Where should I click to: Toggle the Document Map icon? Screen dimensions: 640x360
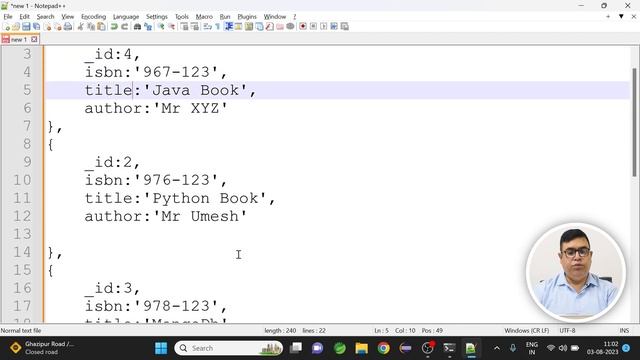pyautogui.click(x=249, y=27)
